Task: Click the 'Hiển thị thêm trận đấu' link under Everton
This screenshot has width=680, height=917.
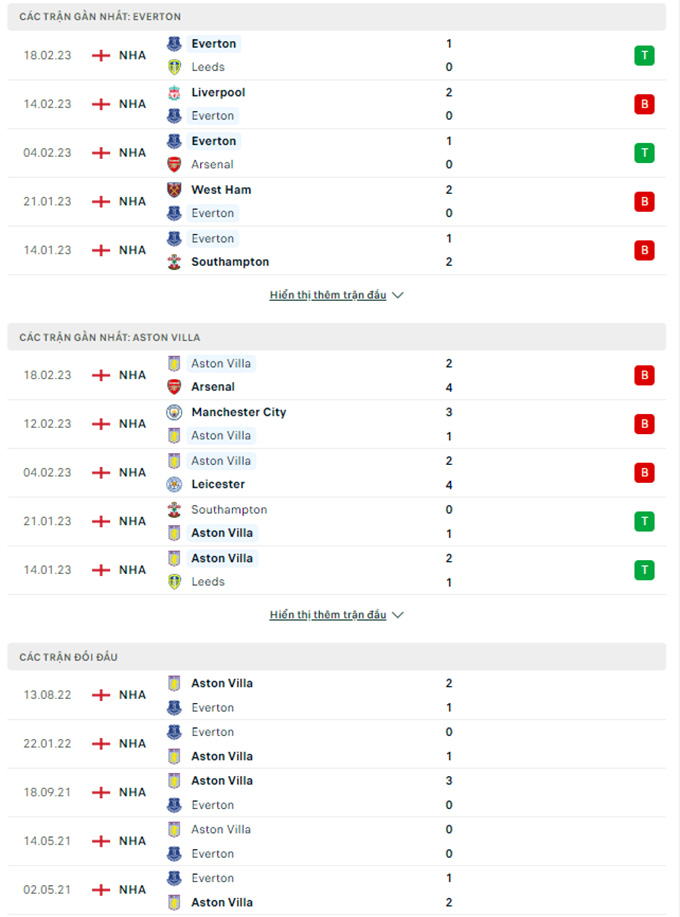Action: tap(328, 295)
